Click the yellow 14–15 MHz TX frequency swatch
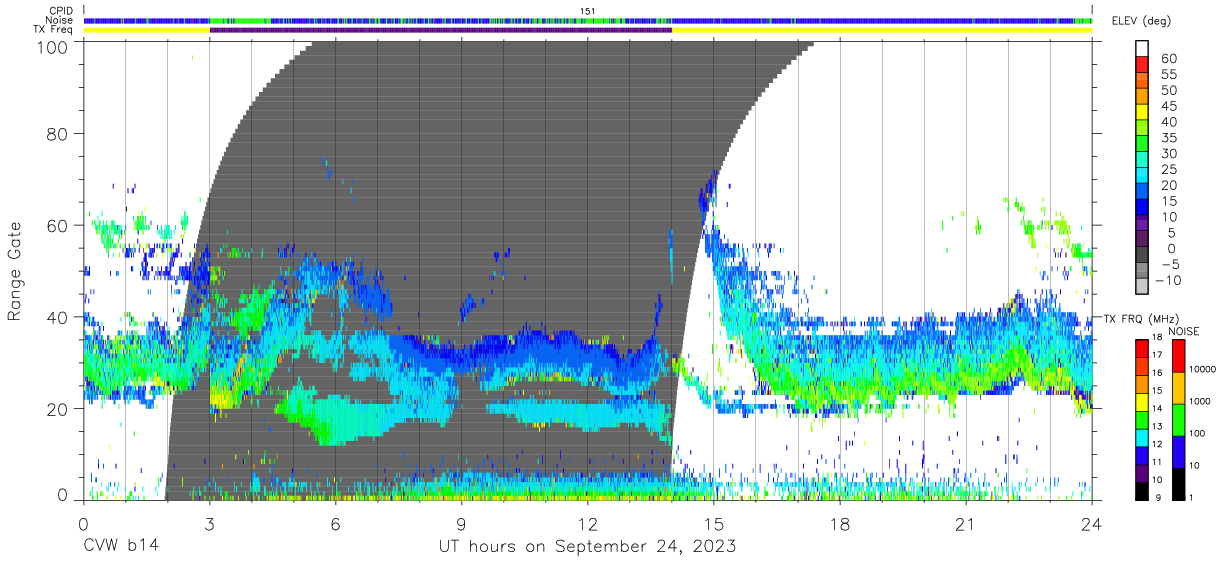The height and width of the screenshot is (567, 1228). (1144, 402)
